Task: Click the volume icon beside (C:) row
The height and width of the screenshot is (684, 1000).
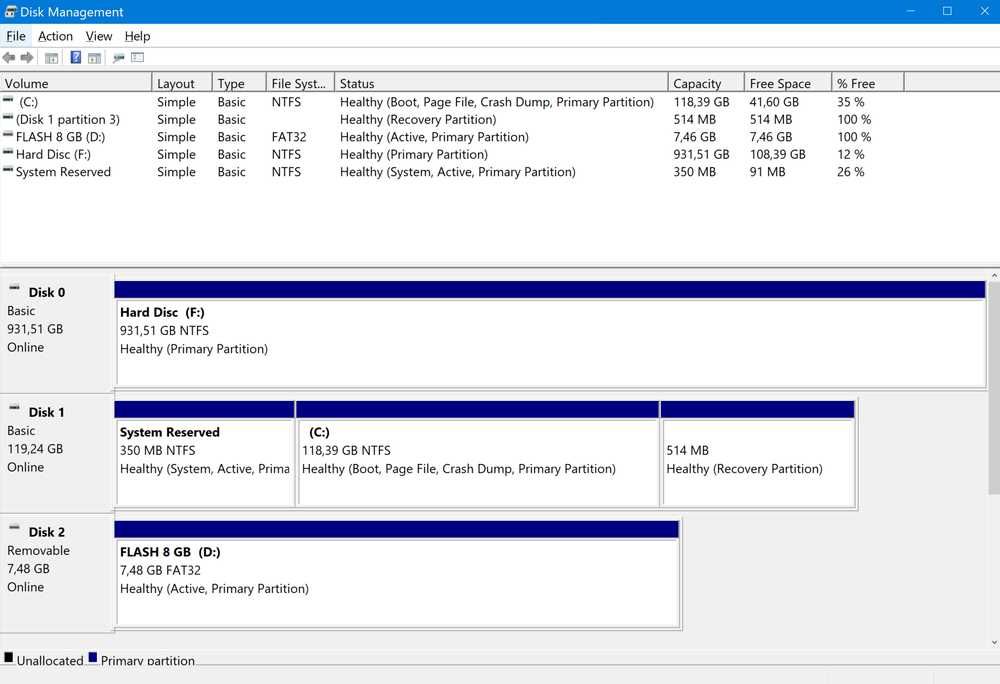Action: 8,99
